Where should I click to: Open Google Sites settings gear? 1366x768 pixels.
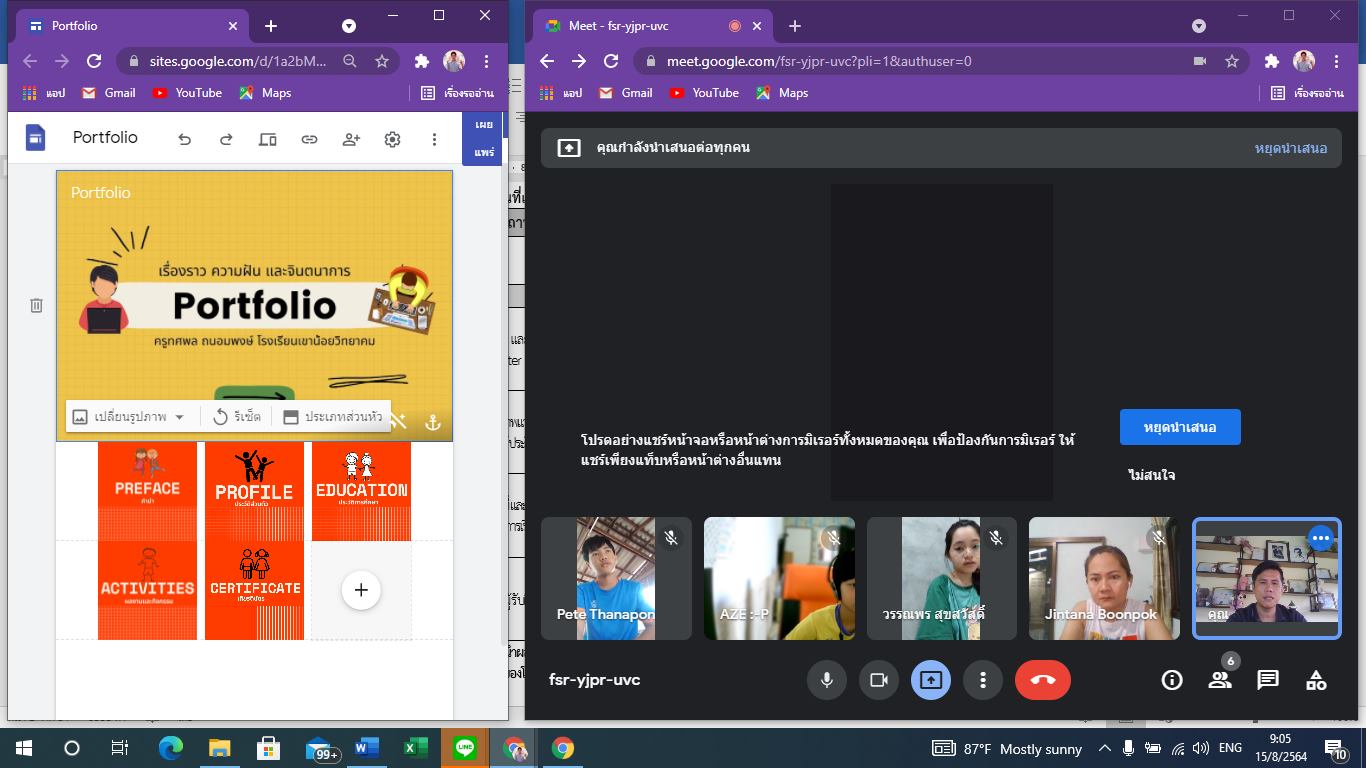tap(392, 140)
